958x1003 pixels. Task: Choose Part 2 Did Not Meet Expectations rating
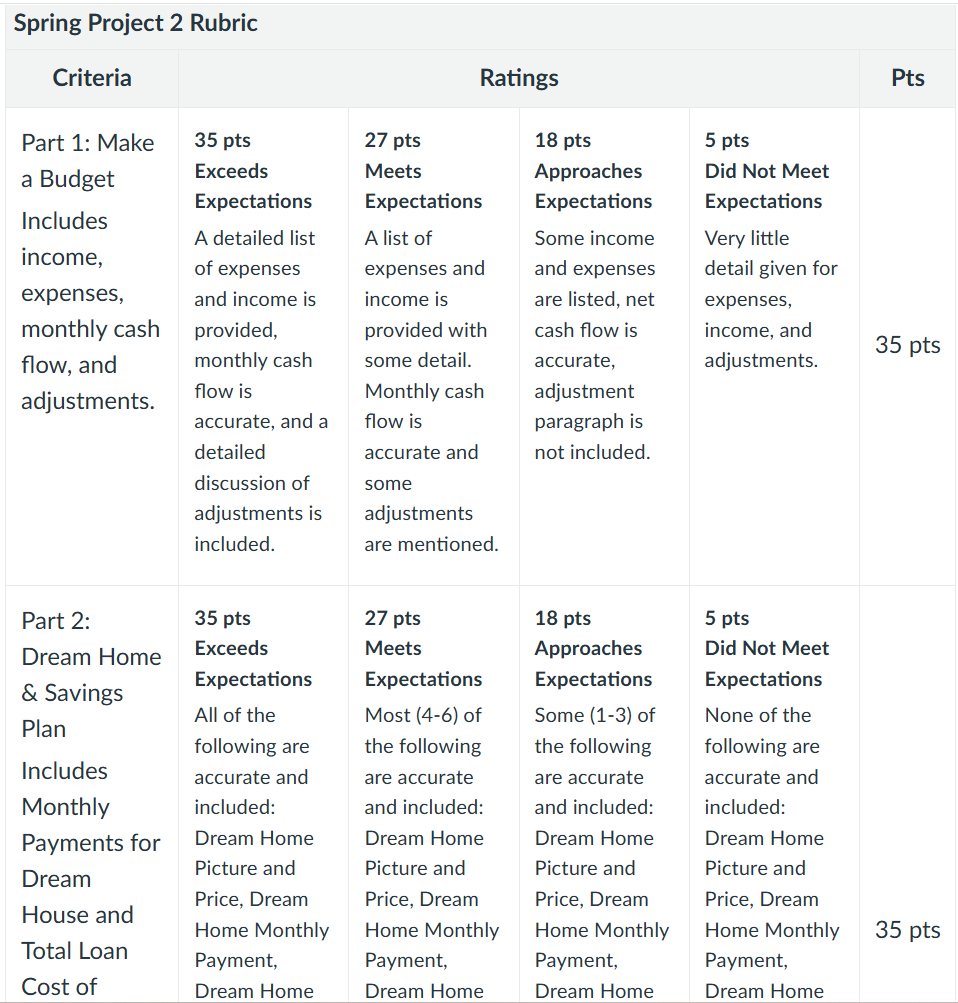pyautogui.click(x=774, y=794)
